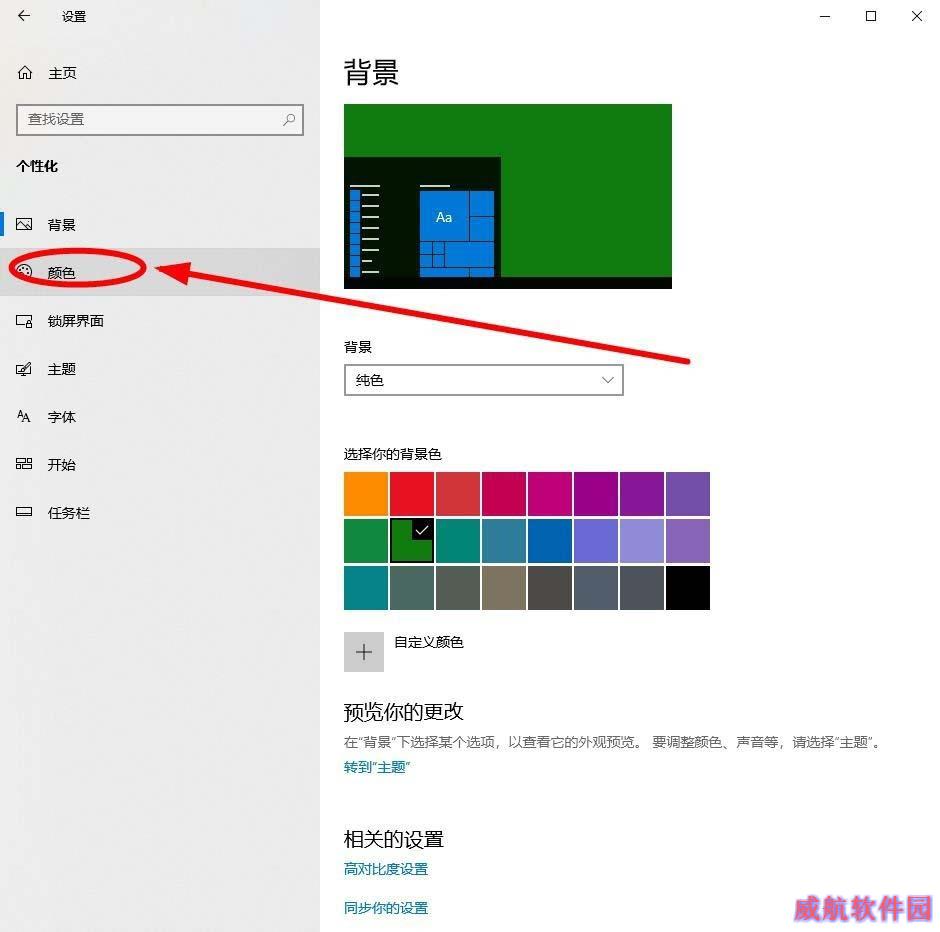The image size is (940, 932).
Task: Pick the dark magenta sixth swatch in first row
Action: coord(596,494)
